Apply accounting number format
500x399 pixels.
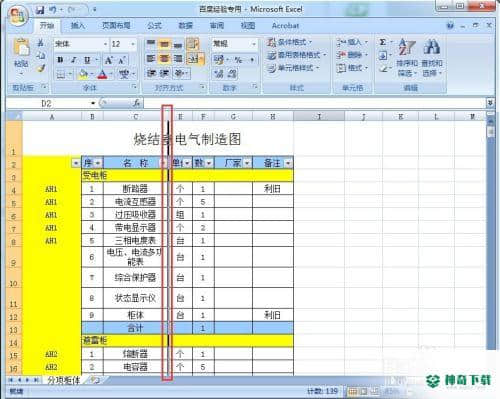click(219, 60)
